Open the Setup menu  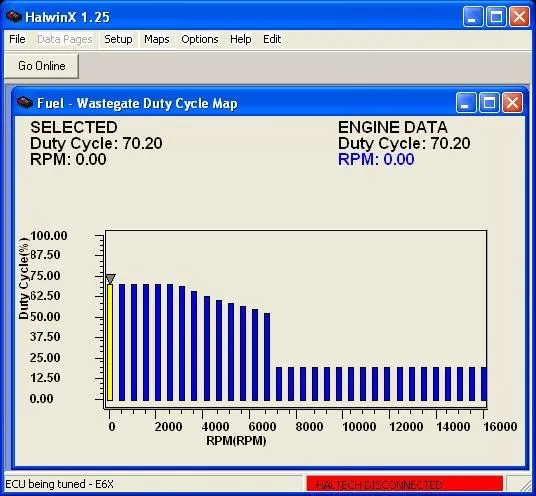point(118,39)
